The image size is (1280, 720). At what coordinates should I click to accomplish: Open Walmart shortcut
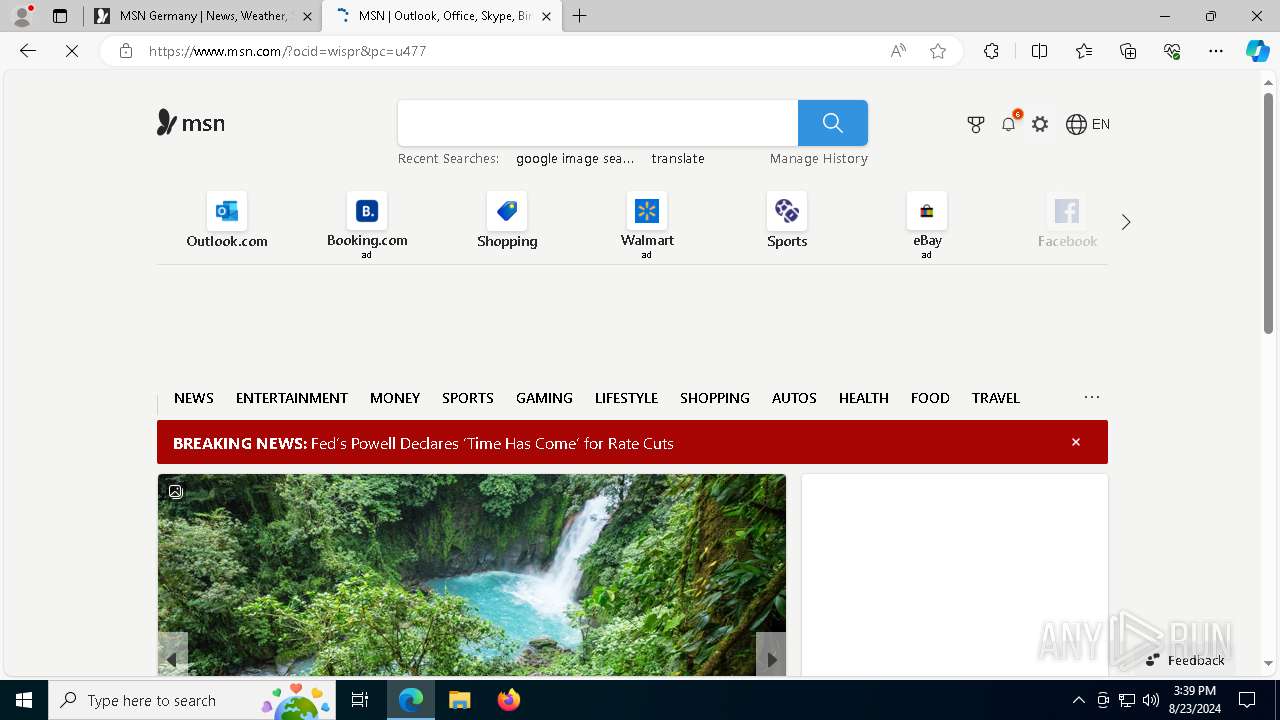647,224
